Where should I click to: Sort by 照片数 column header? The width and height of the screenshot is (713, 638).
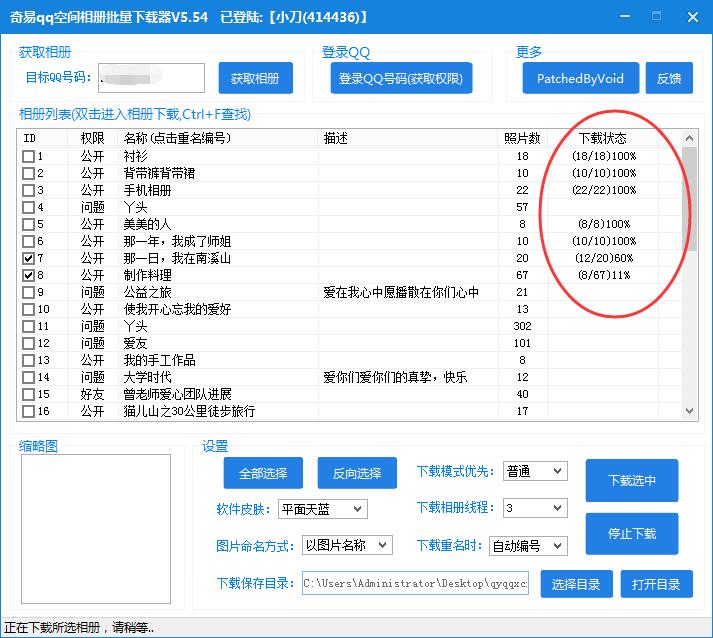523,138
